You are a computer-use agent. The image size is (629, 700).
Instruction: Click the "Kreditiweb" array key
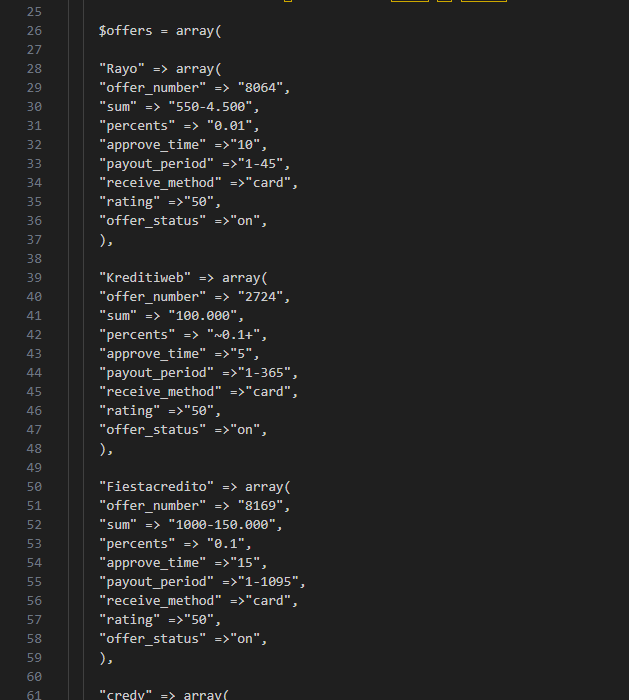point(145,278)
